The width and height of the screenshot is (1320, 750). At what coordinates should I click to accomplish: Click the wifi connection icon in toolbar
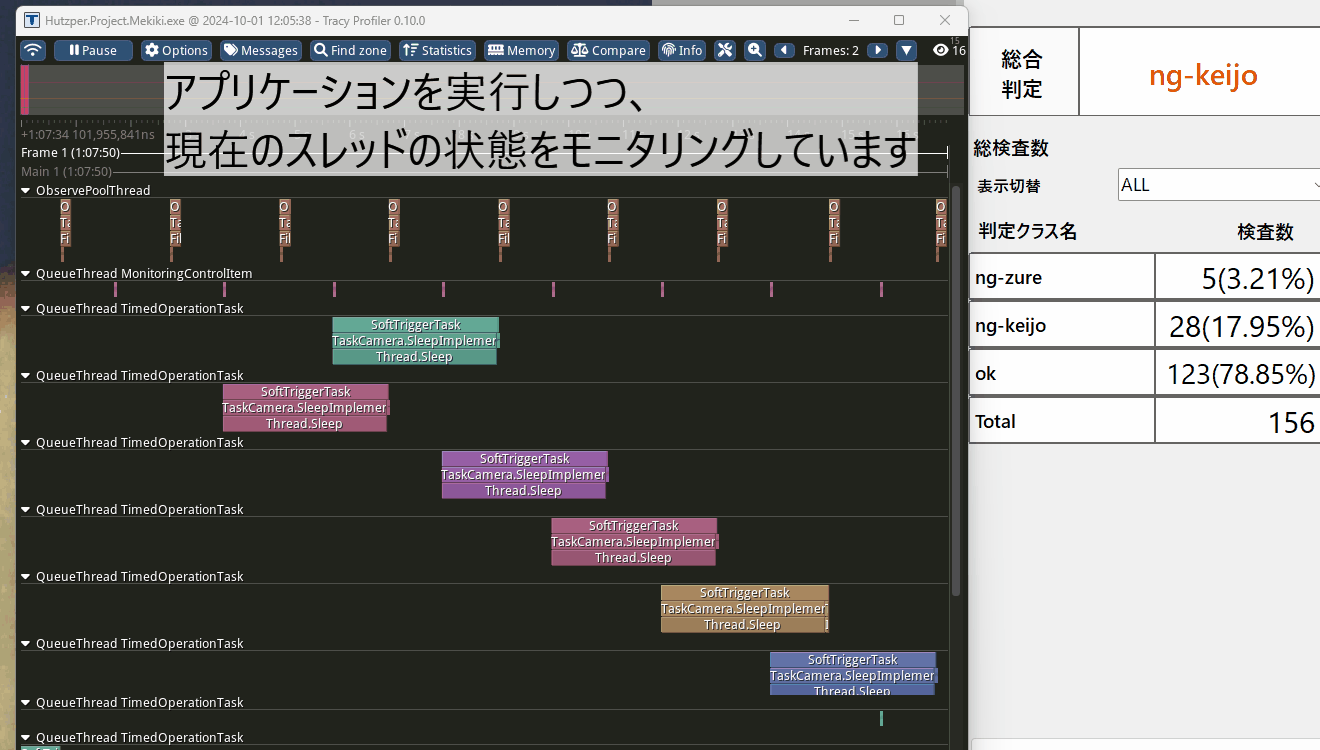(33, 50)
